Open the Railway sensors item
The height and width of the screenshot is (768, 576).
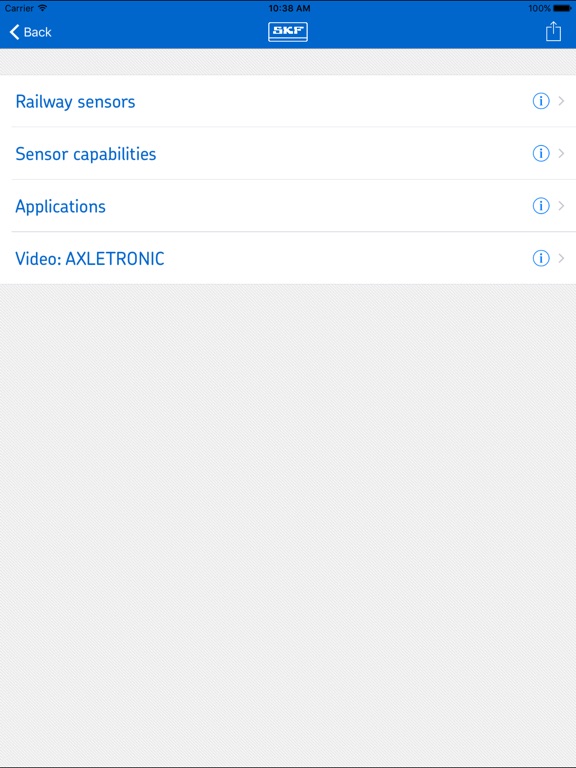tap(288, 101)
